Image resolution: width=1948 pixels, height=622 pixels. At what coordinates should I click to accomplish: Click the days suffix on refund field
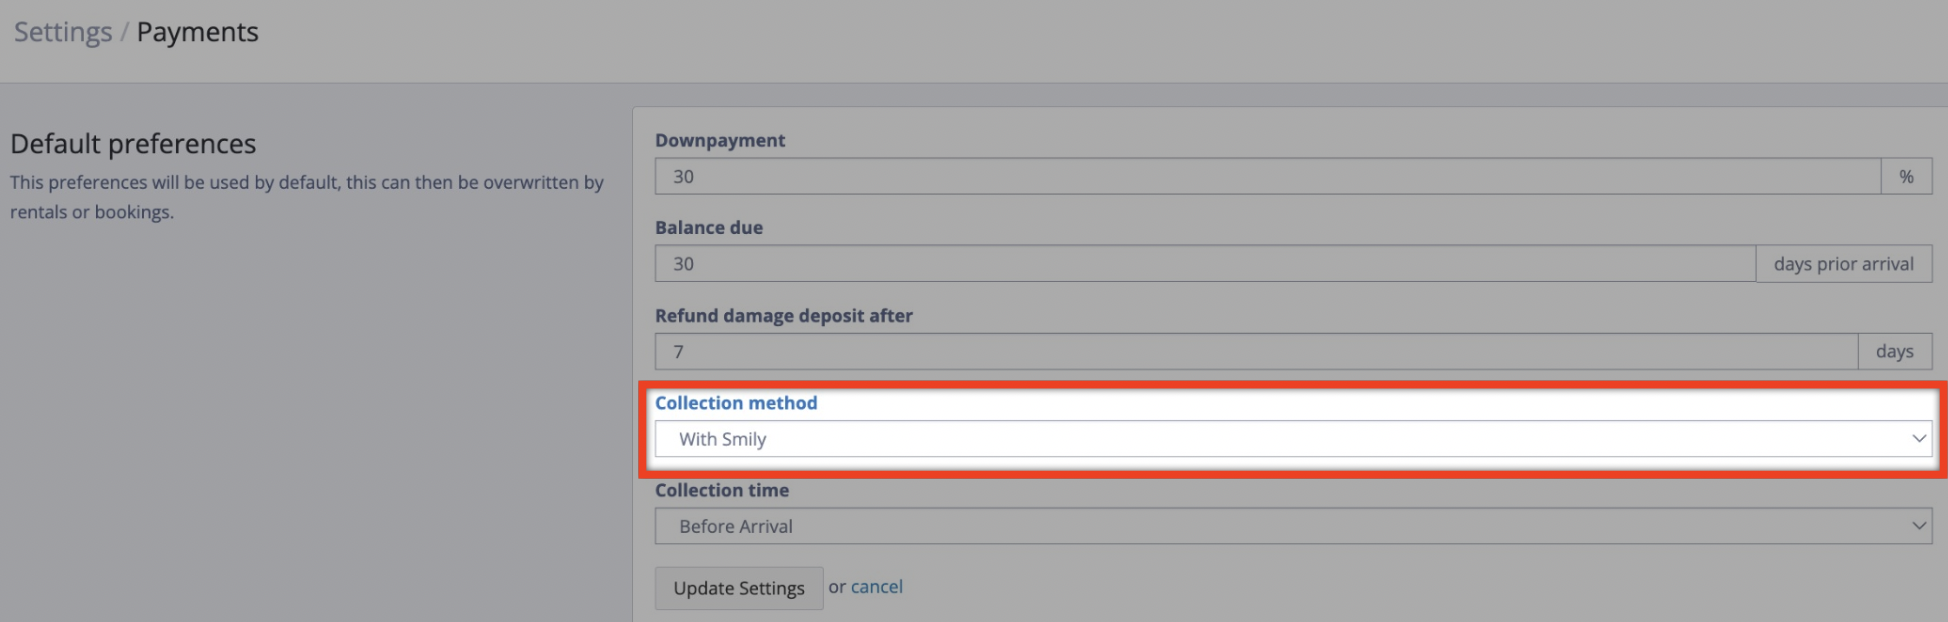1895,352
